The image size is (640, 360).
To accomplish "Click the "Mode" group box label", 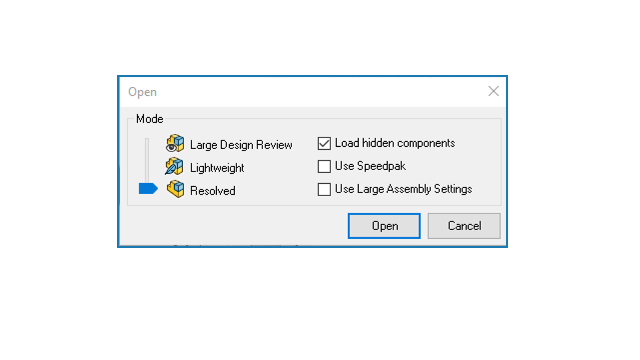I will tap(149, 119).
